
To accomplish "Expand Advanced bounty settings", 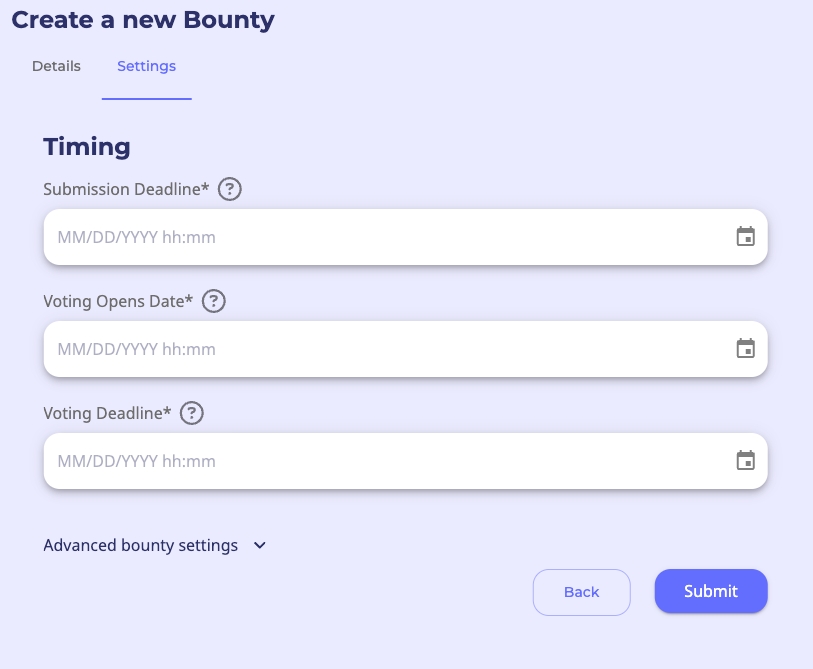I will pos(141,545).
